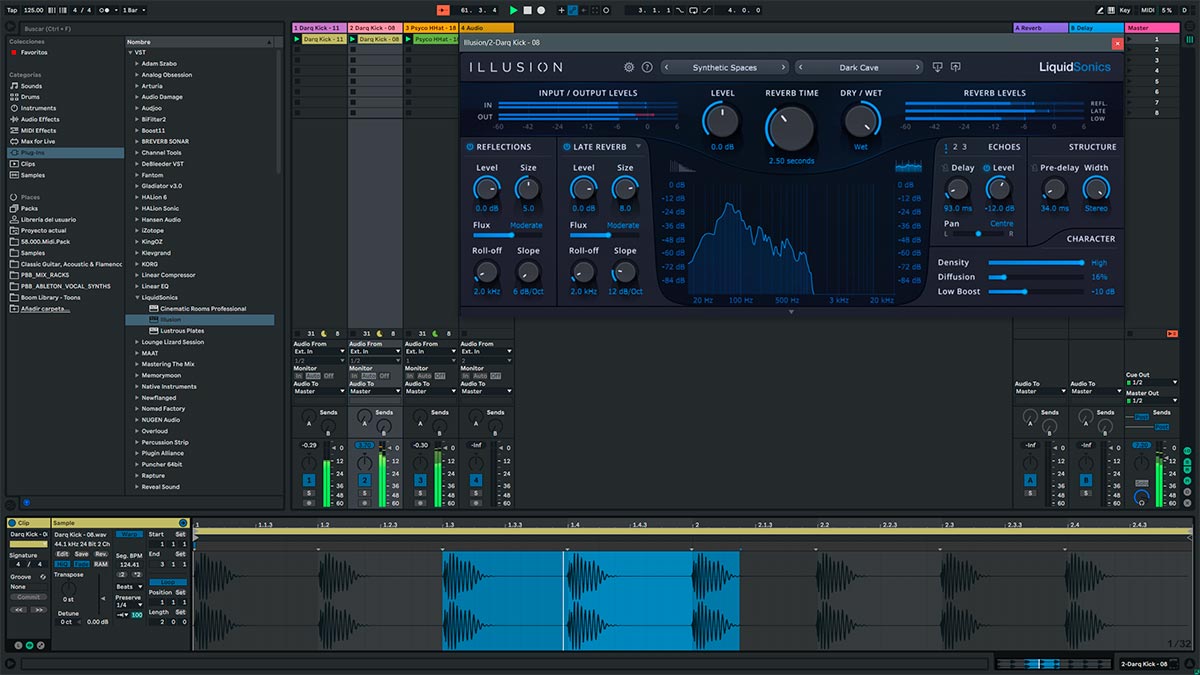
Task: Stop playback with the square Stop button
Action: tap(528, 10)
